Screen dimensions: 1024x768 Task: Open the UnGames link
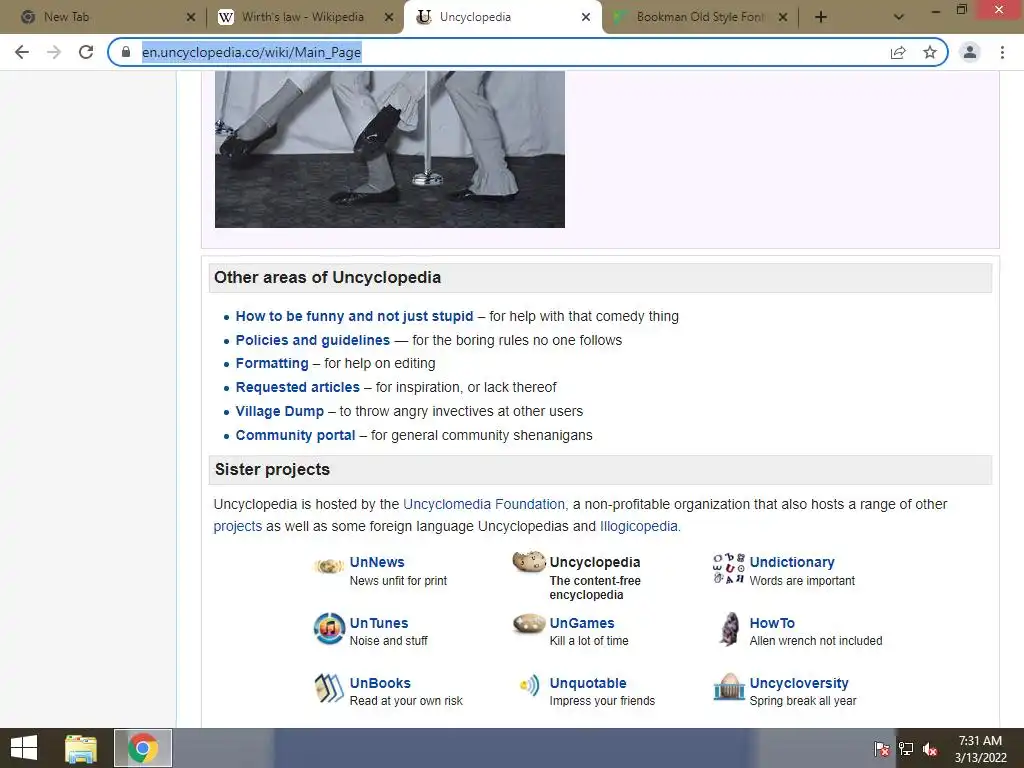[x=582, y=623]
